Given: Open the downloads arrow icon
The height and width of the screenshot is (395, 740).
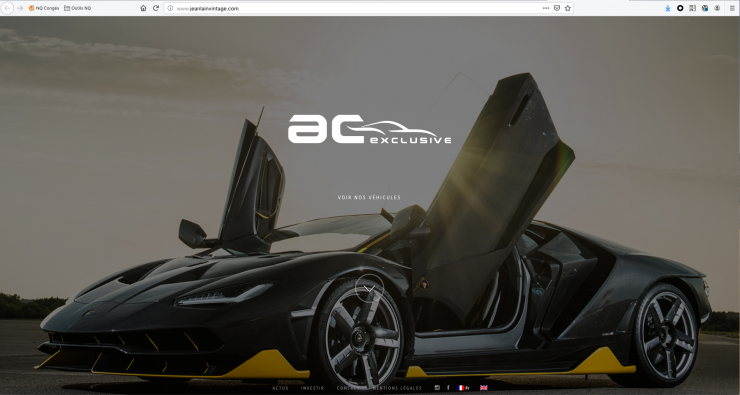Looking at the screenshot, I should coord(668,8).
